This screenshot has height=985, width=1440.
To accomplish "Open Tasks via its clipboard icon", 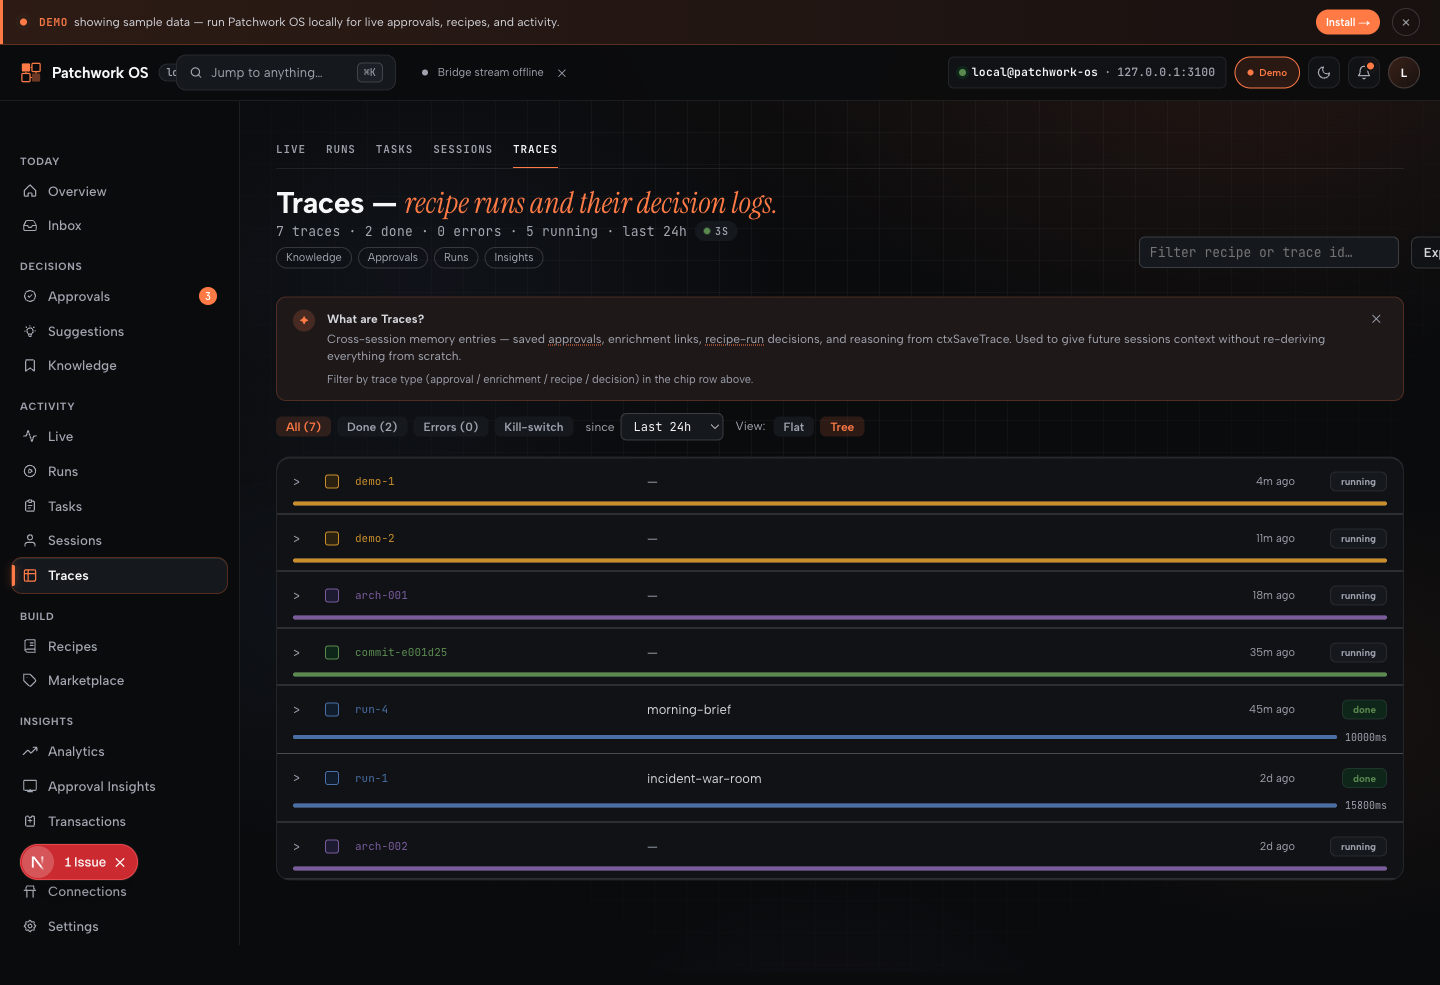I will pos(30,506).
